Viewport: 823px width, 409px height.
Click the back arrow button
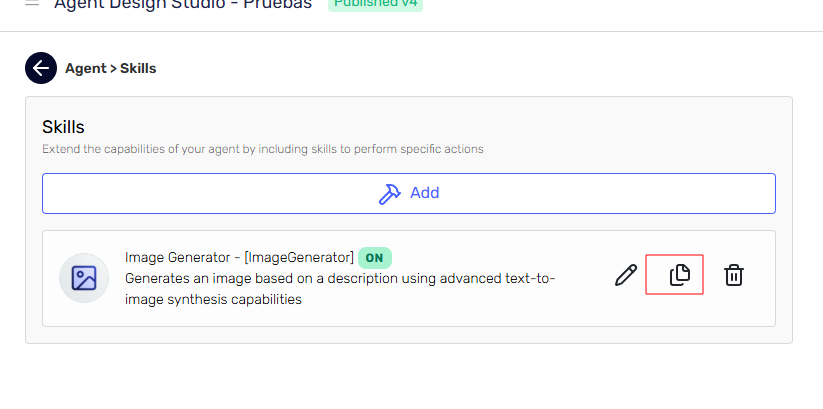pos(41,68)
